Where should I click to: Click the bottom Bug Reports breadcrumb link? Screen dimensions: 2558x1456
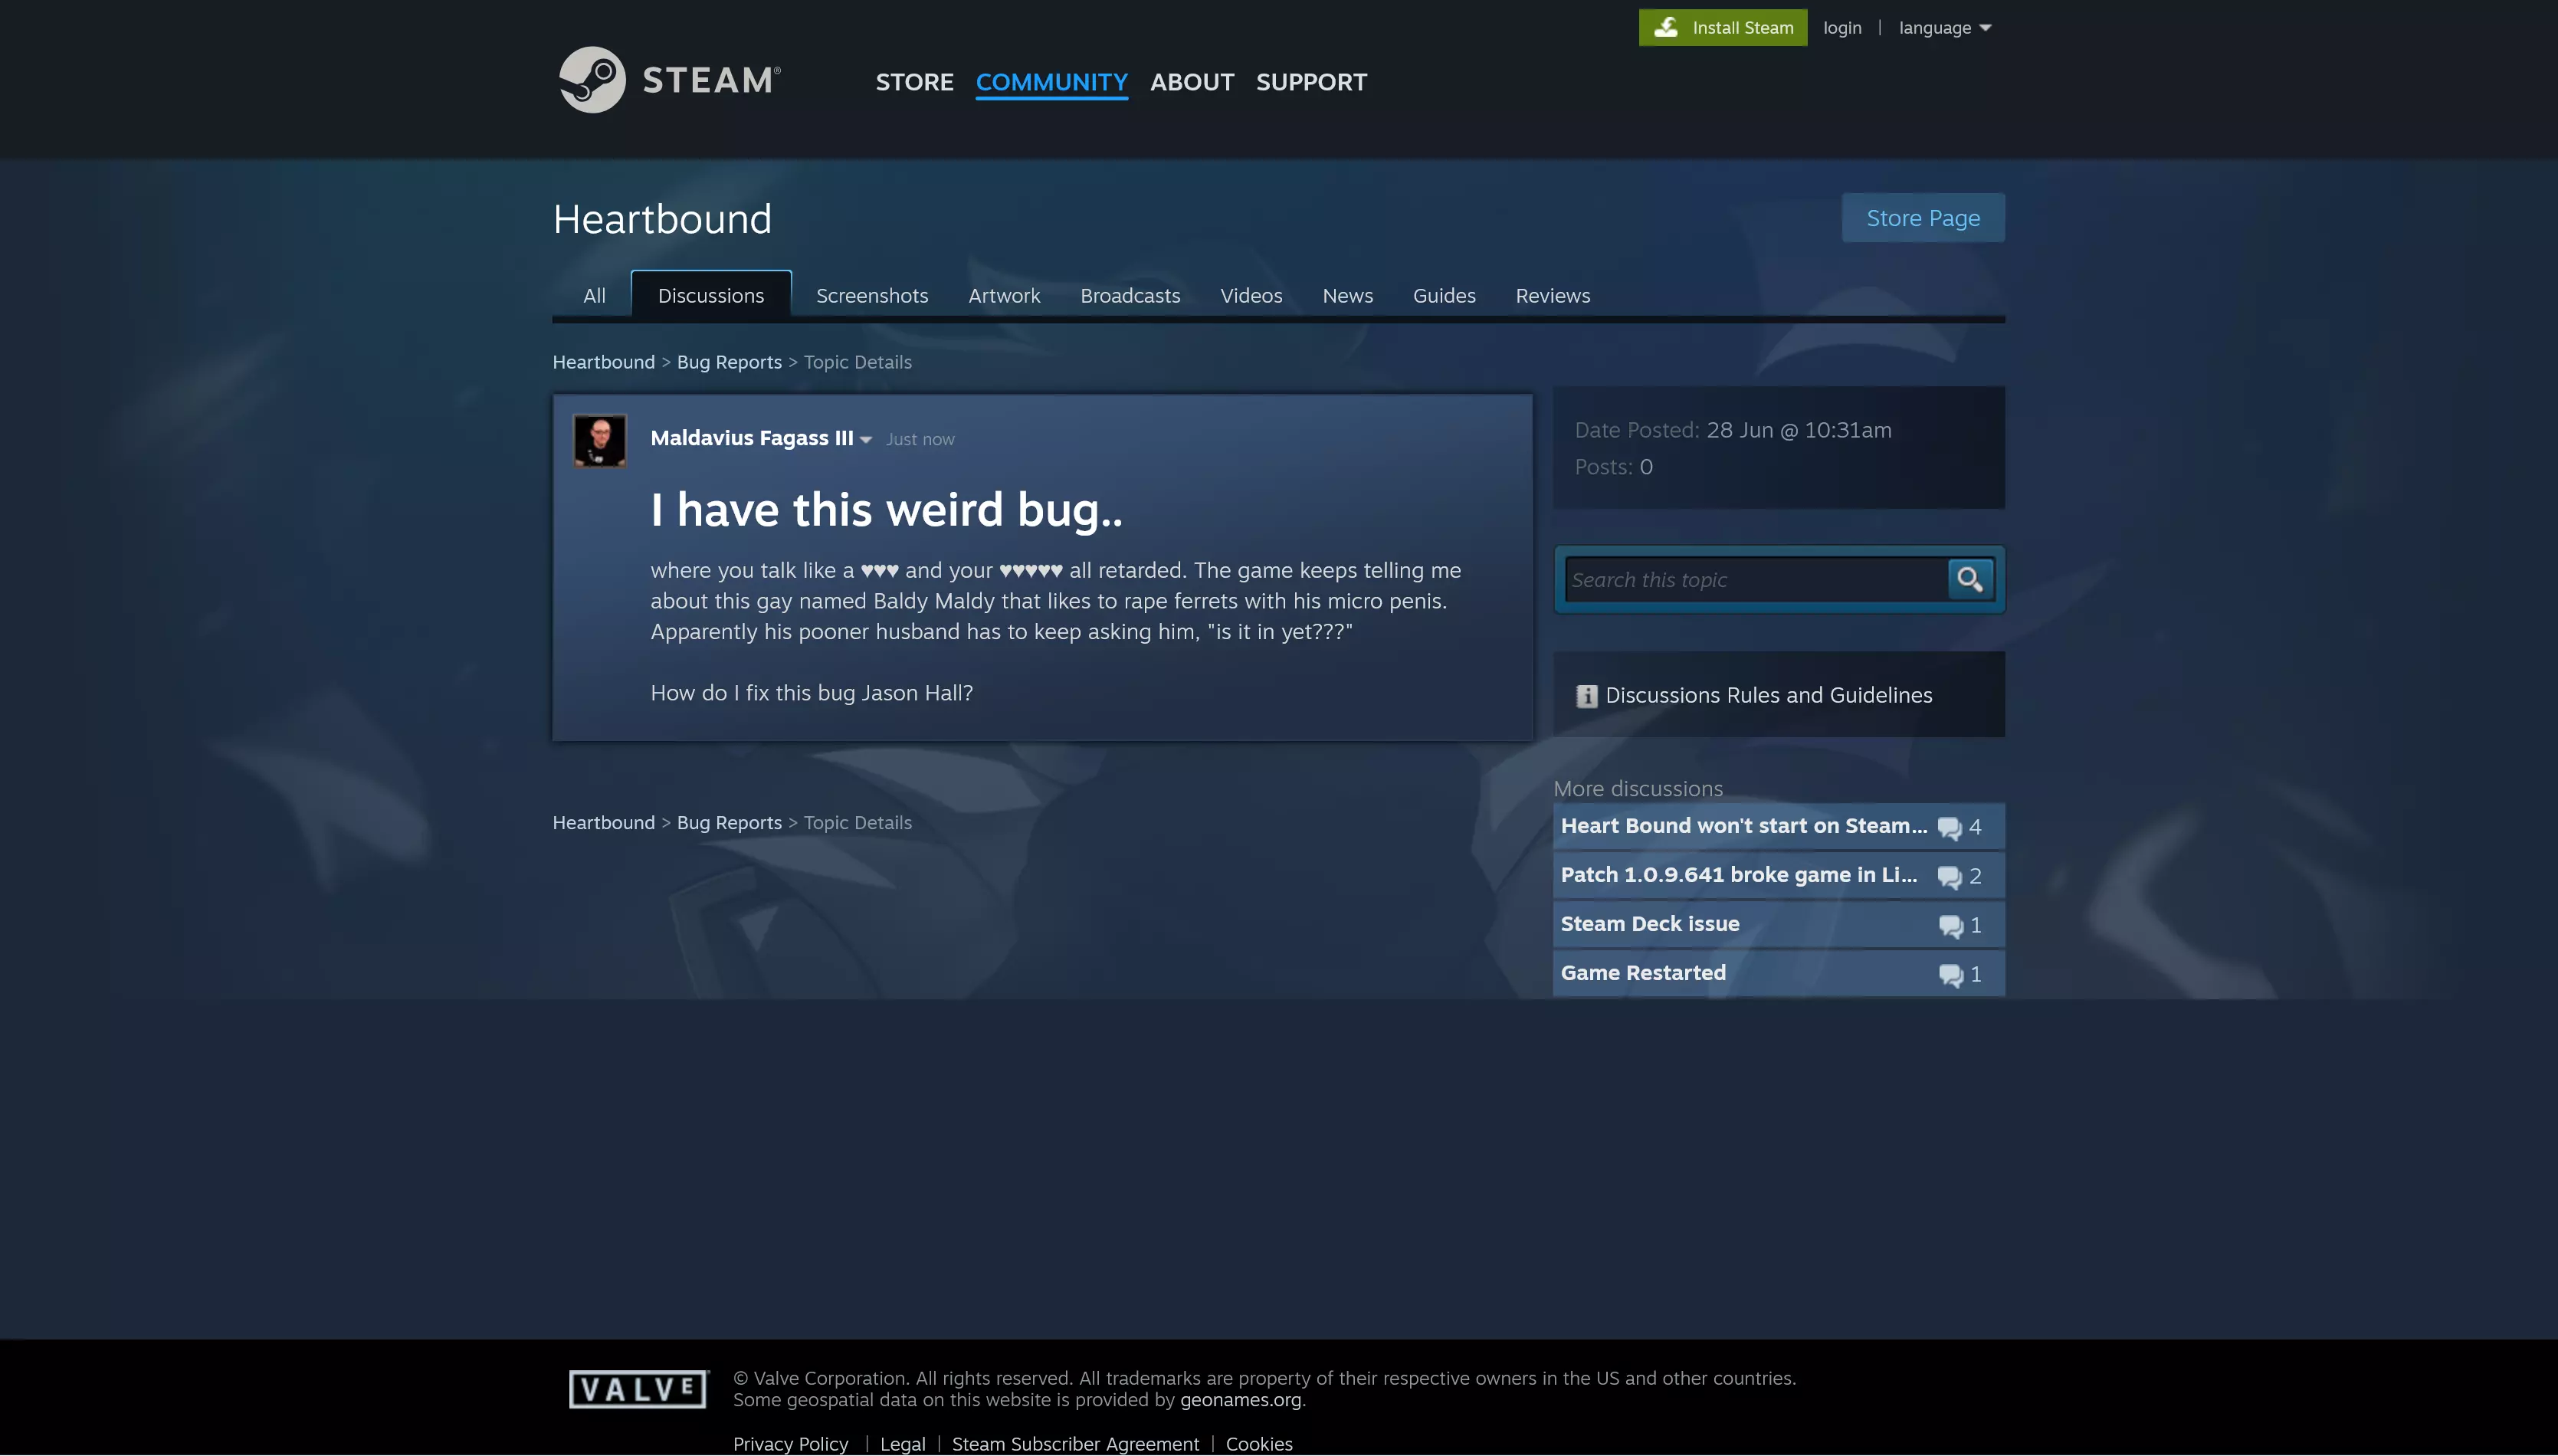[x=729, y=823]
